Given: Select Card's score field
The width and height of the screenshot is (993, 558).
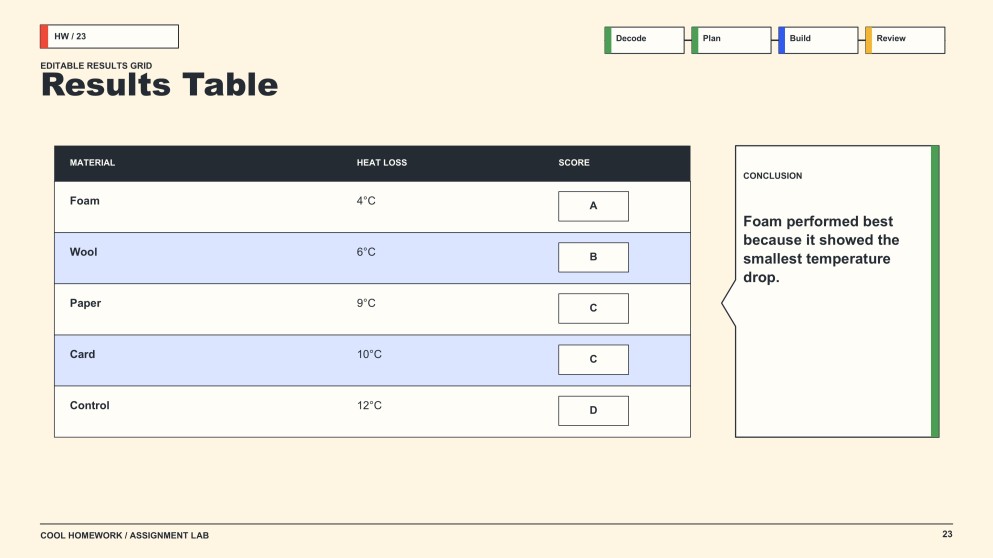Looking at the screenshot, I should (x=593, y=359).
